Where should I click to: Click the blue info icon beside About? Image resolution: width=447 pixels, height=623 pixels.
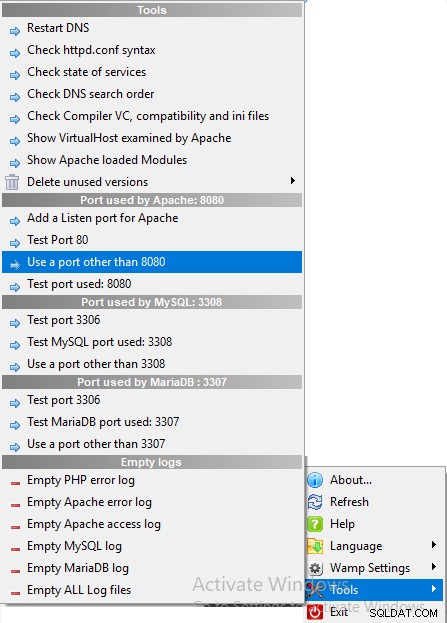[315, 480]
